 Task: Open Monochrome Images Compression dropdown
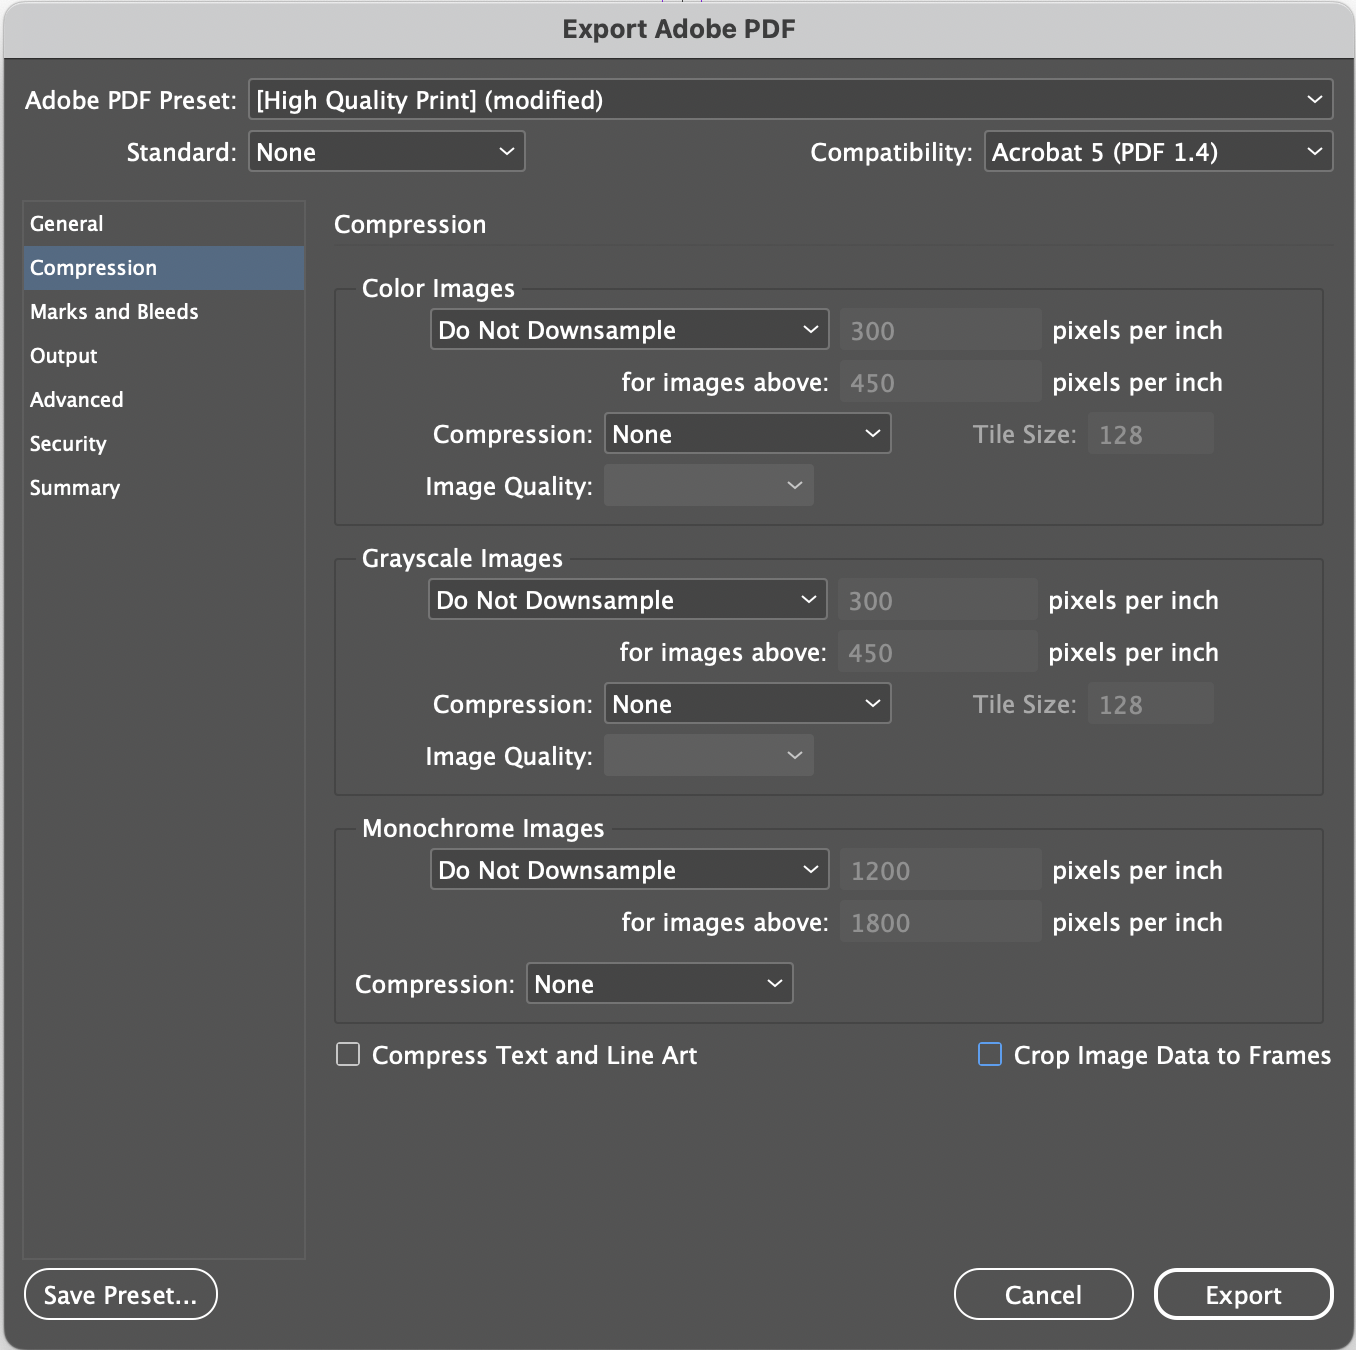(659, 984)
